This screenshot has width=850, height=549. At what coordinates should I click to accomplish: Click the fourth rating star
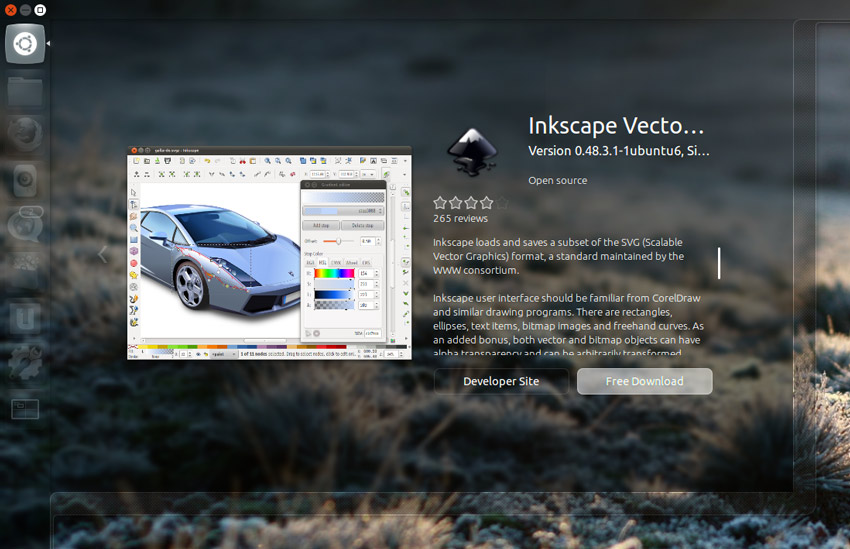point(486,203)
